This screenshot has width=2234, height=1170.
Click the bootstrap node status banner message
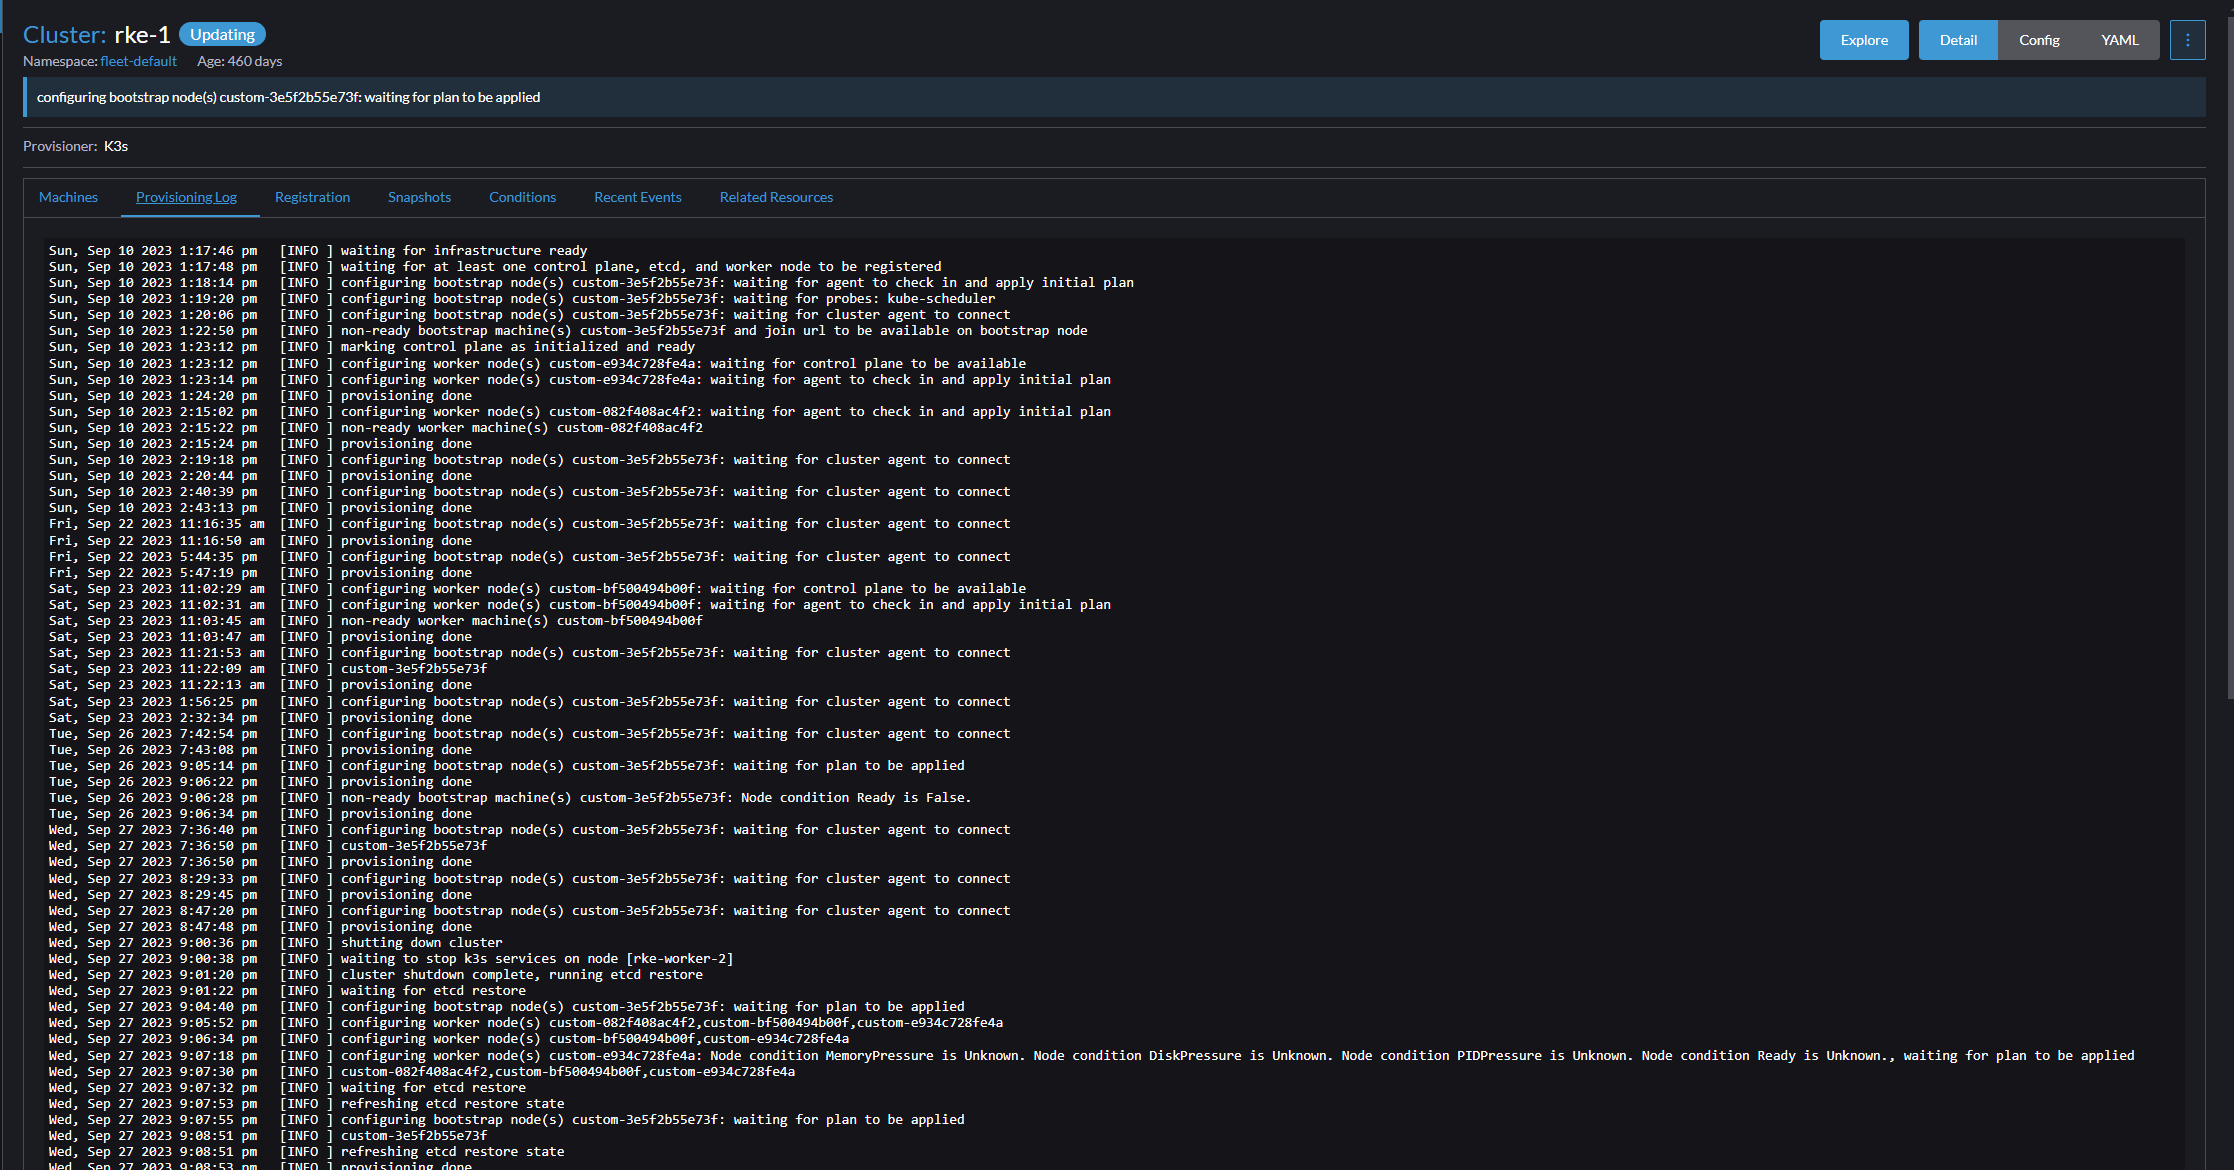pyautogui.click(x=288, y=97)
